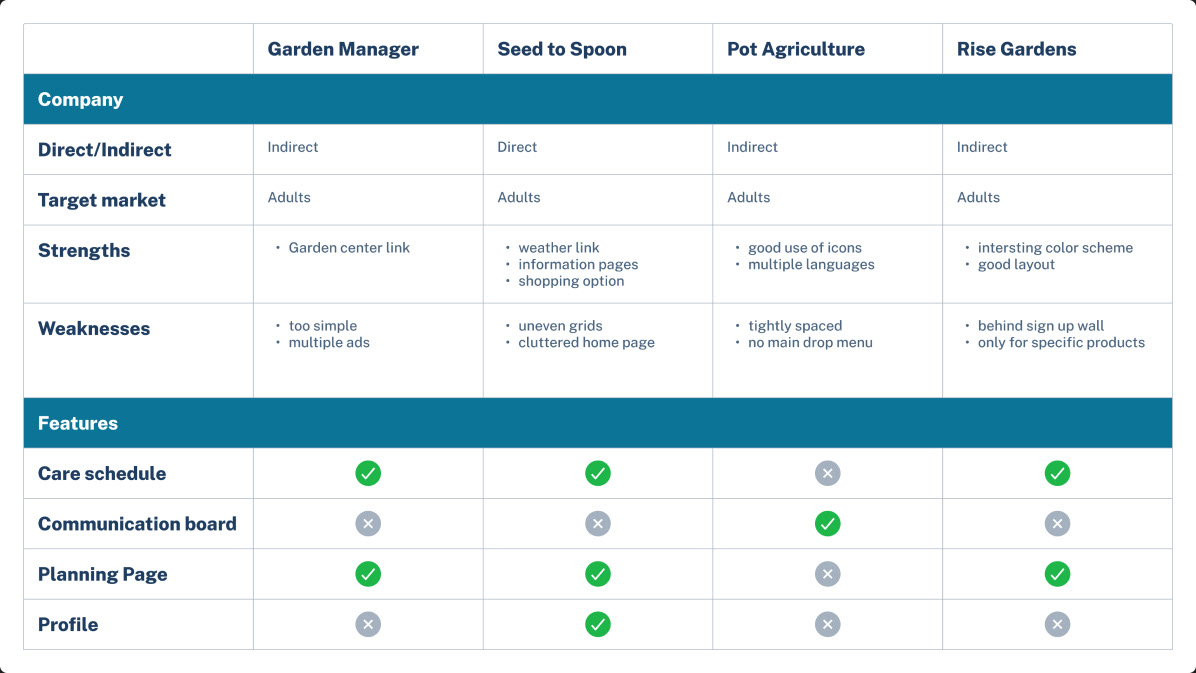Click 'behind sign up wall' weakness text
Image resolution: width=1196 pixels, height=673 pixels.
[x=1040, y=326]
